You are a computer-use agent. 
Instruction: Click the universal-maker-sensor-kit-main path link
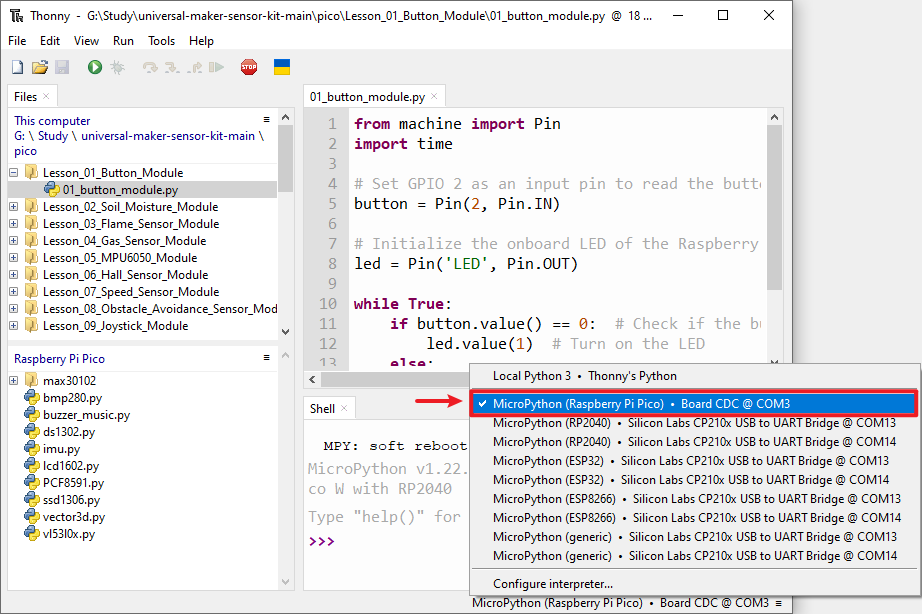point(168,136)
